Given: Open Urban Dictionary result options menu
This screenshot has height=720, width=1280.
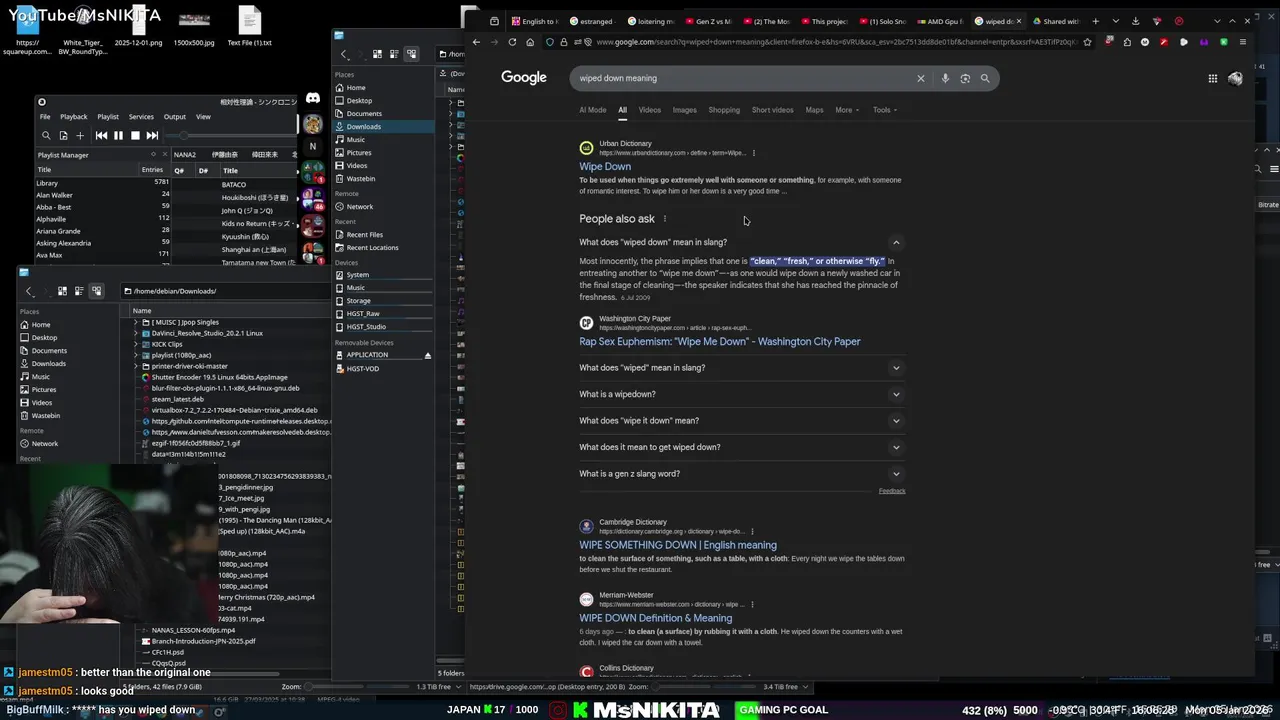Looking at the screenshot, I should [x=754, y=153].
